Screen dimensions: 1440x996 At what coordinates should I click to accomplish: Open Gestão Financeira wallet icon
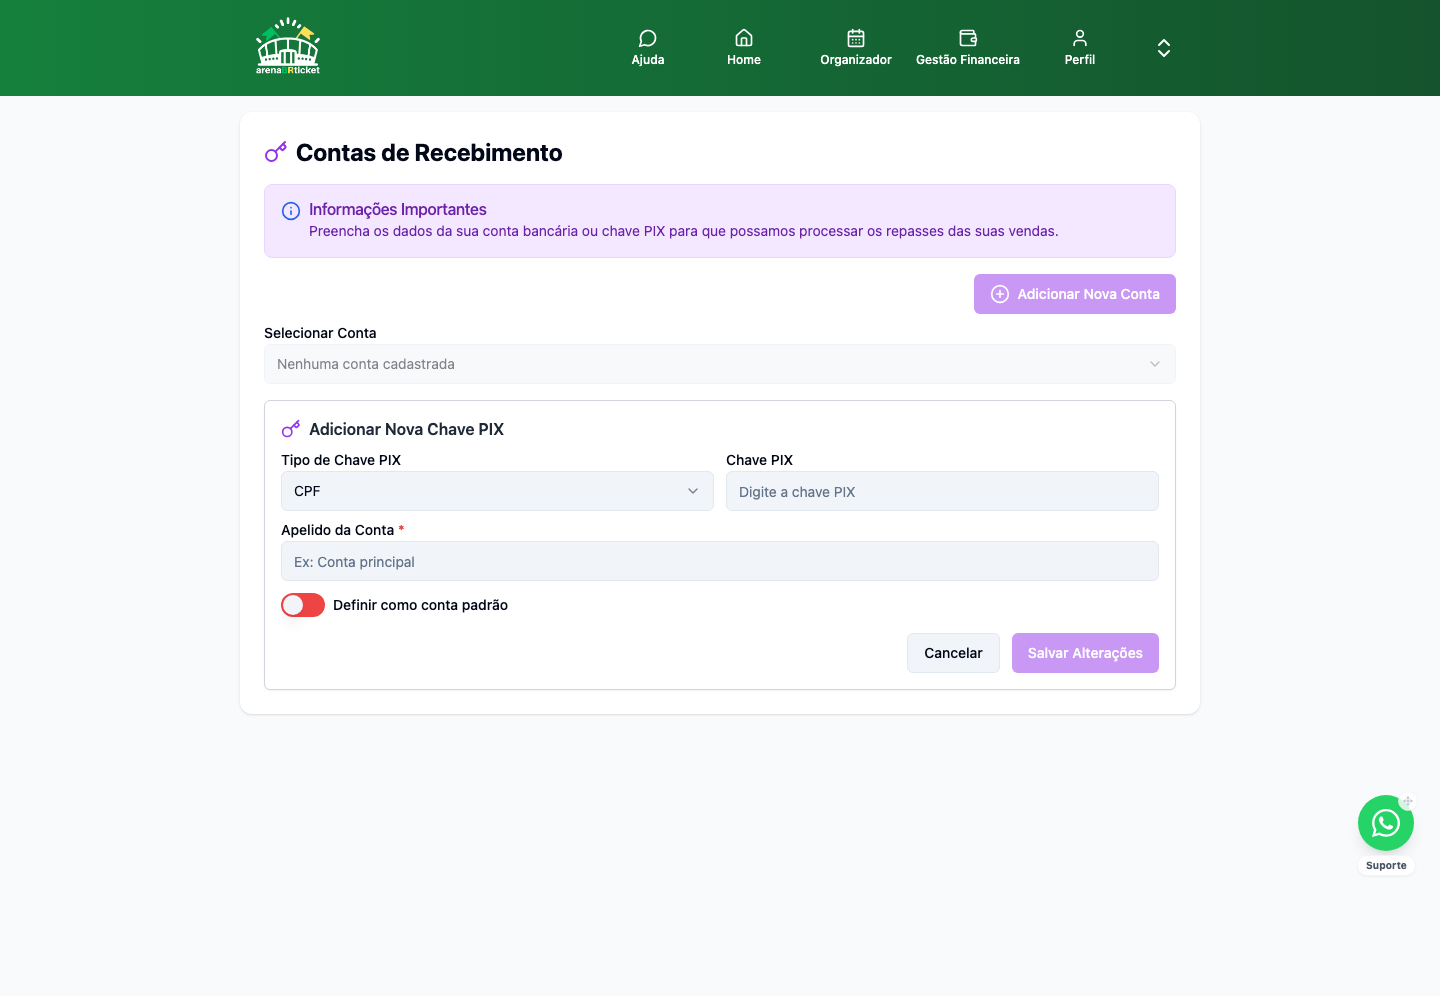(968, 38)
